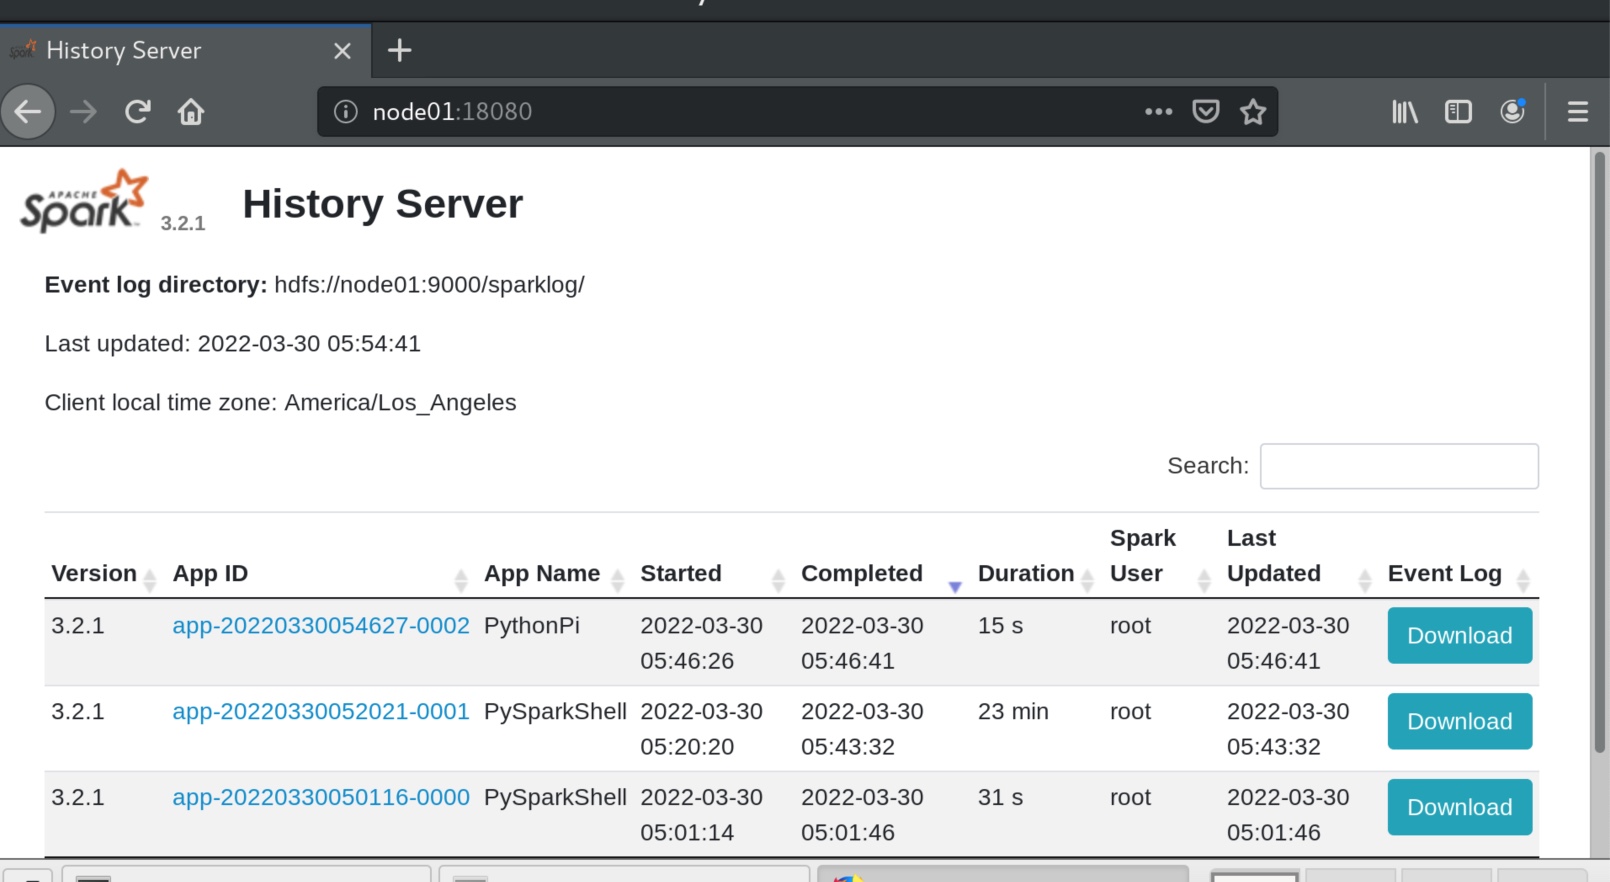
Task: Select the History Server tab
Action: coord(185,50)
